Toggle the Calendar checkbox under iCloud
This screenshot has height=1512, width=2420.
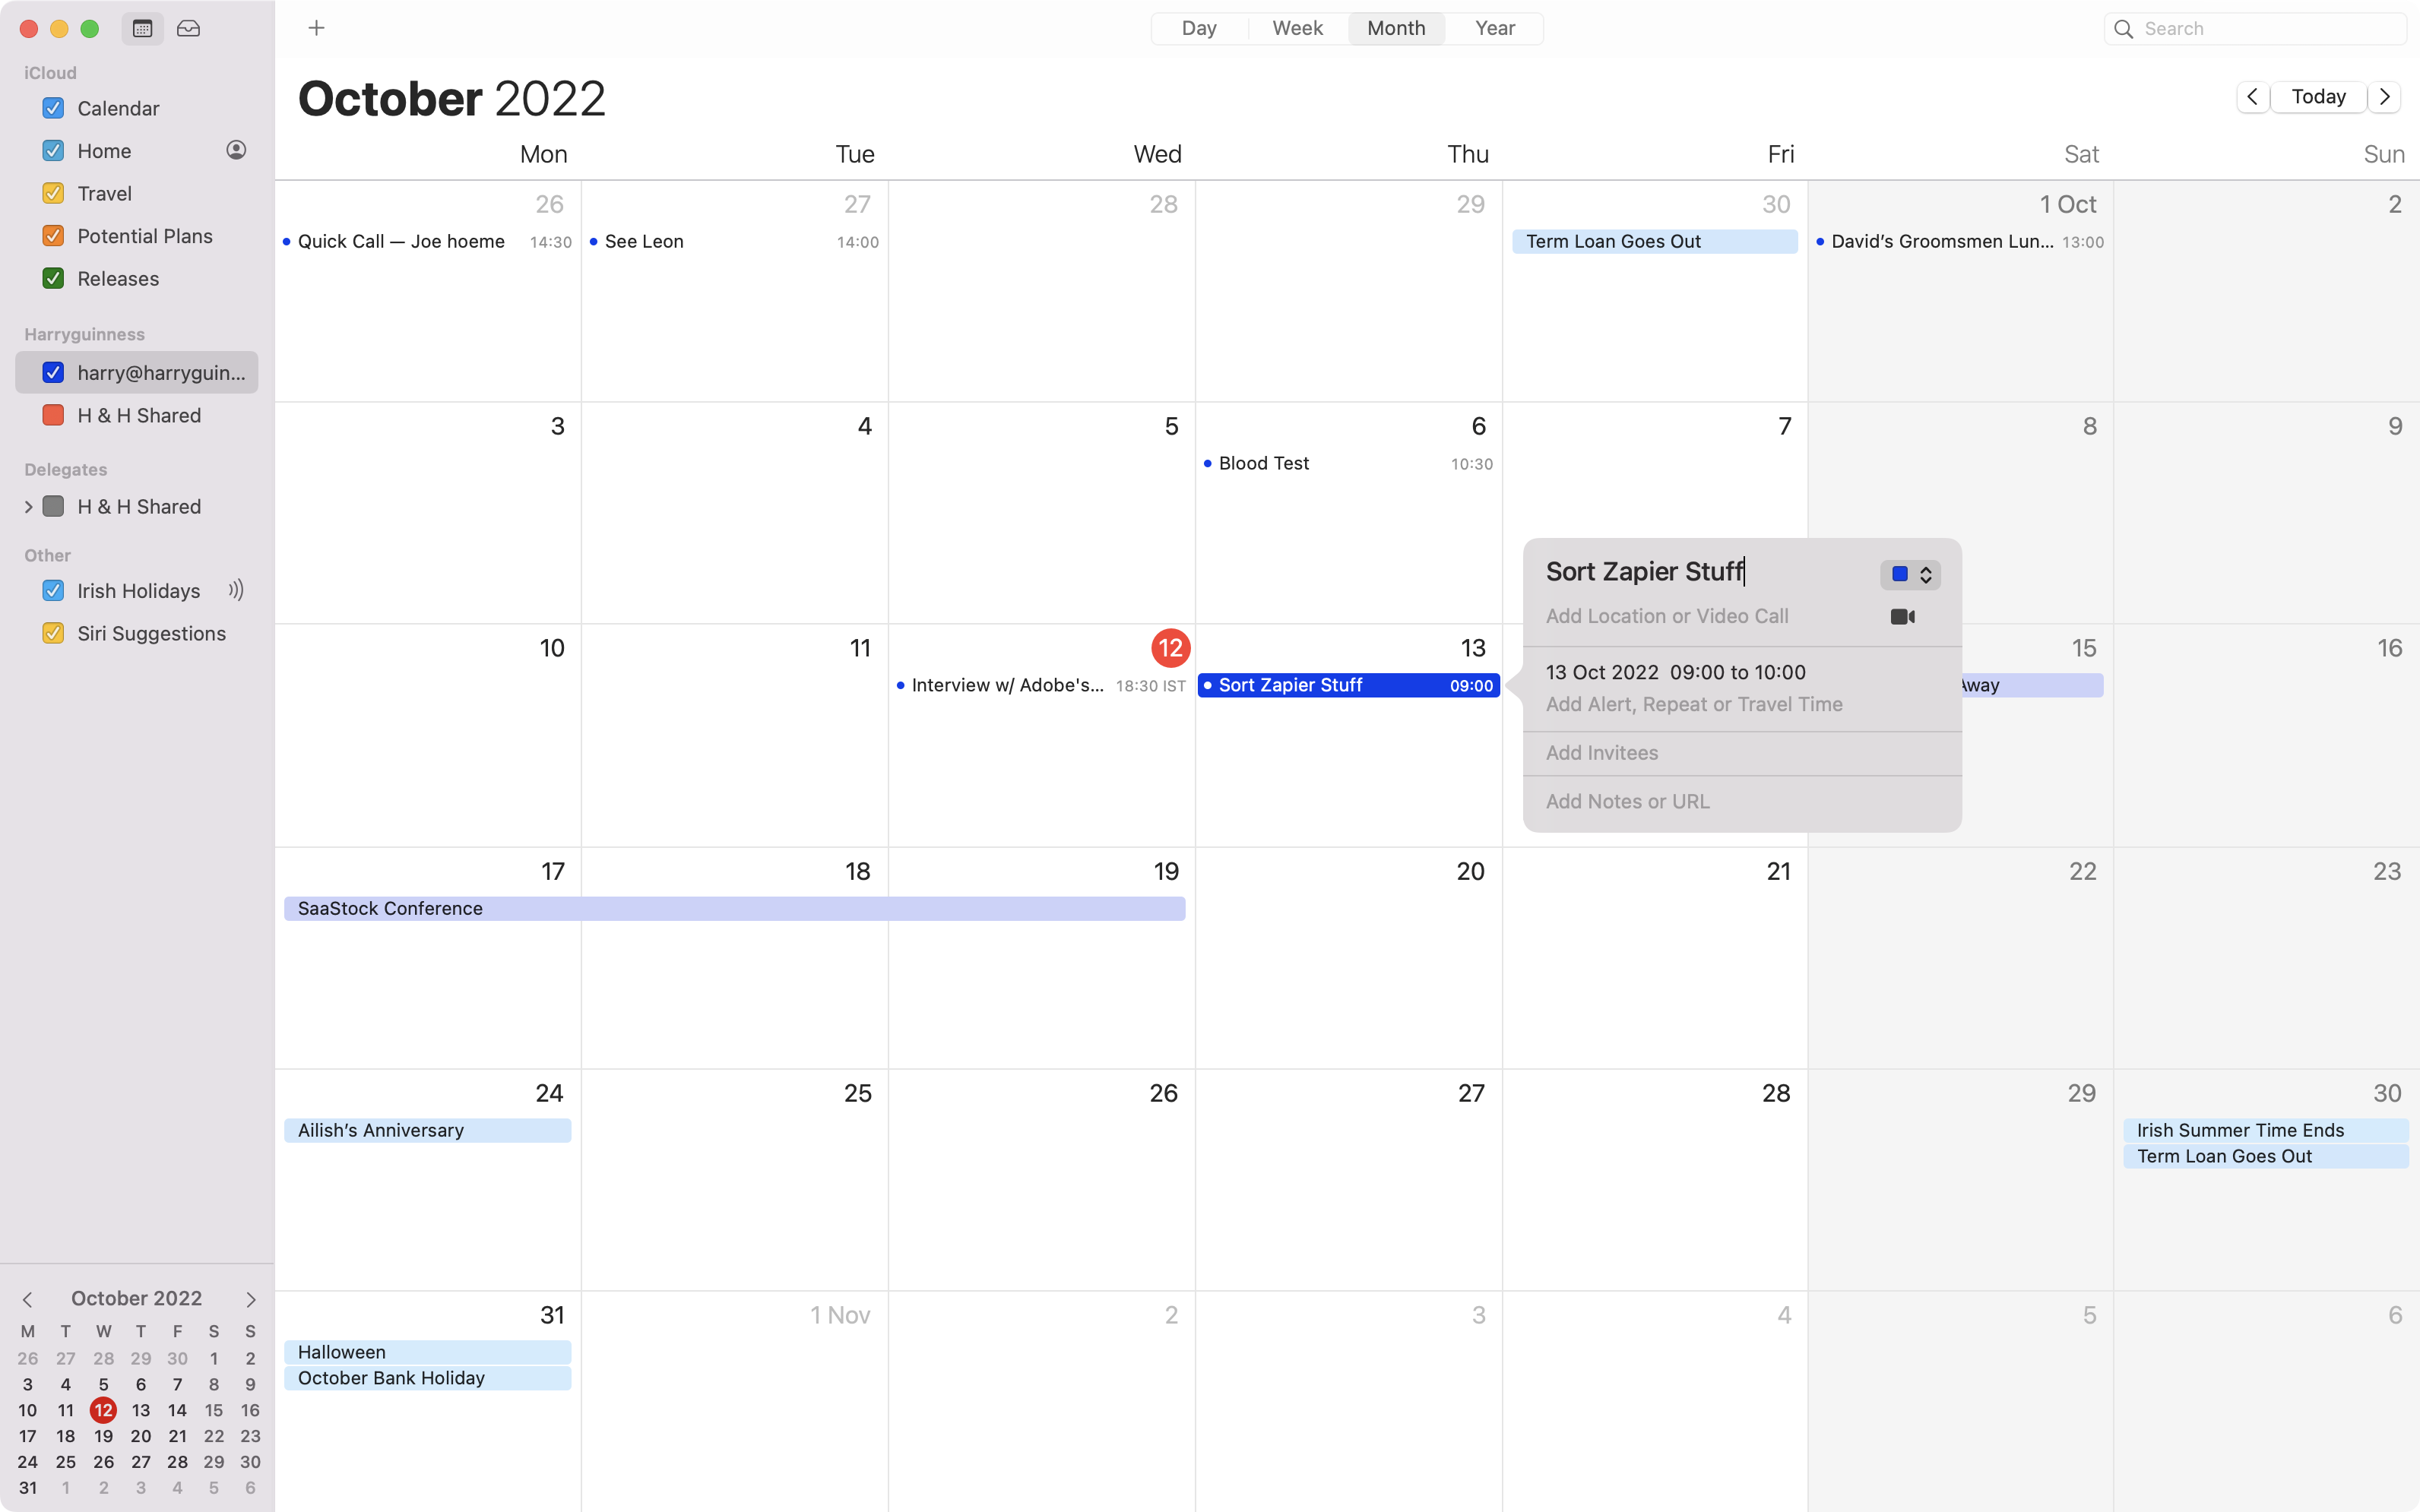[52, 108]
